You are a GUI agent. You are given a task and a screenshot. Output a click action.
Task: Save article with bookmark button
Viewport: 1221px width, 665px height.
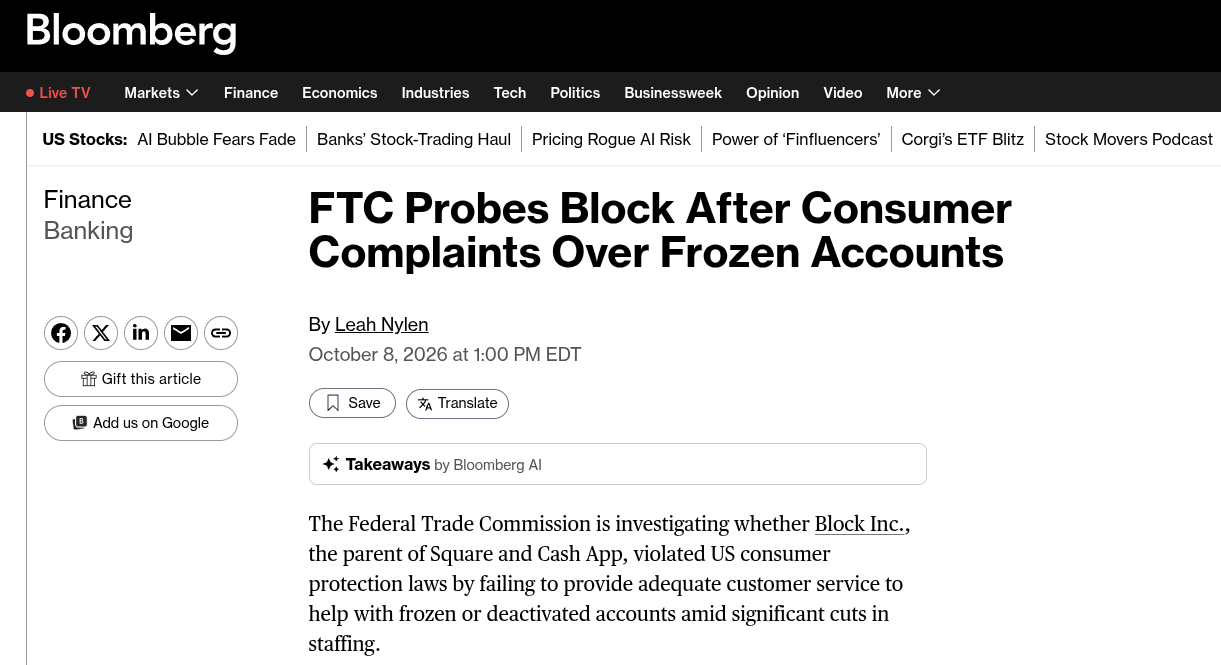pyautogui.click(x=352, y=403)
